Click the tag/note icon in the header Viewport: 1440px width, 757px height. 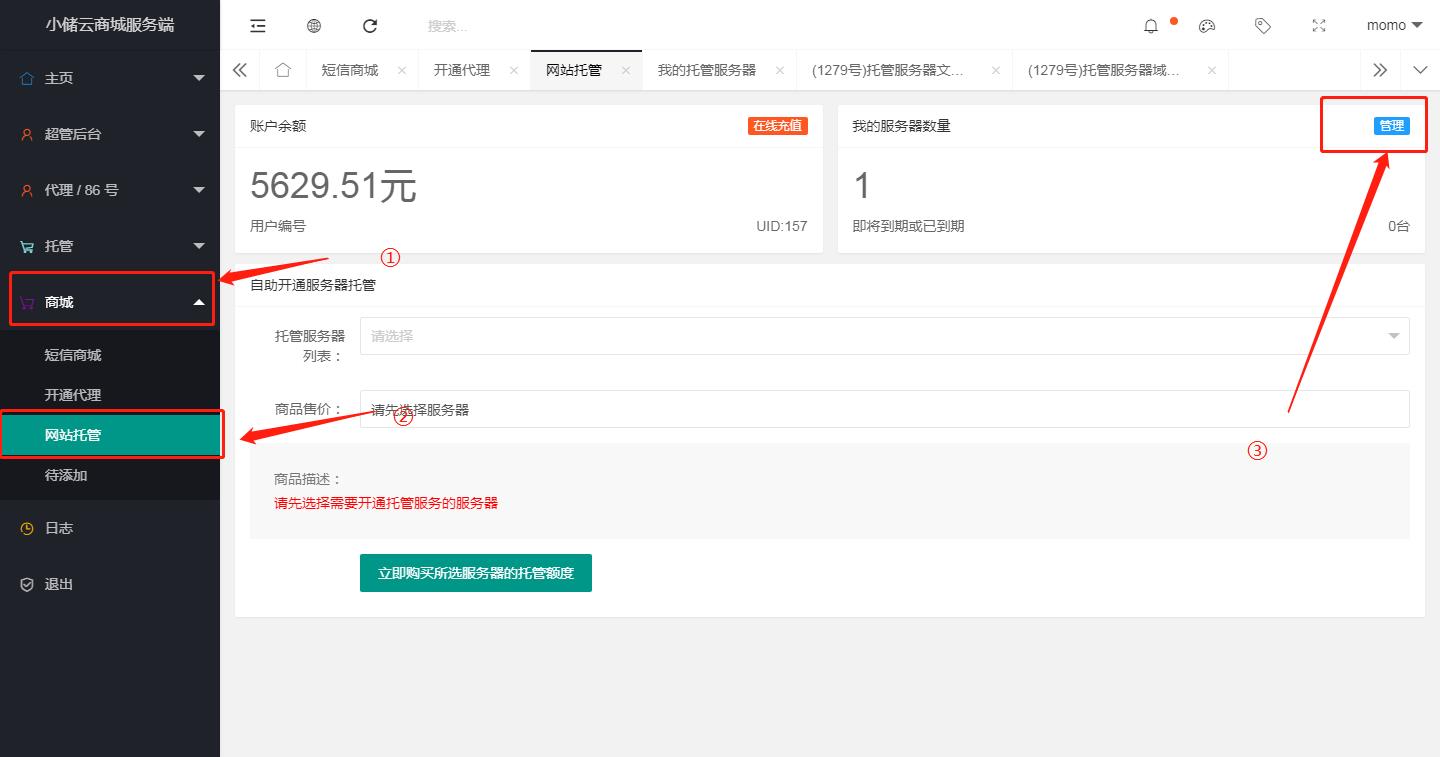pyautogui.click(x=1263, y=26)
